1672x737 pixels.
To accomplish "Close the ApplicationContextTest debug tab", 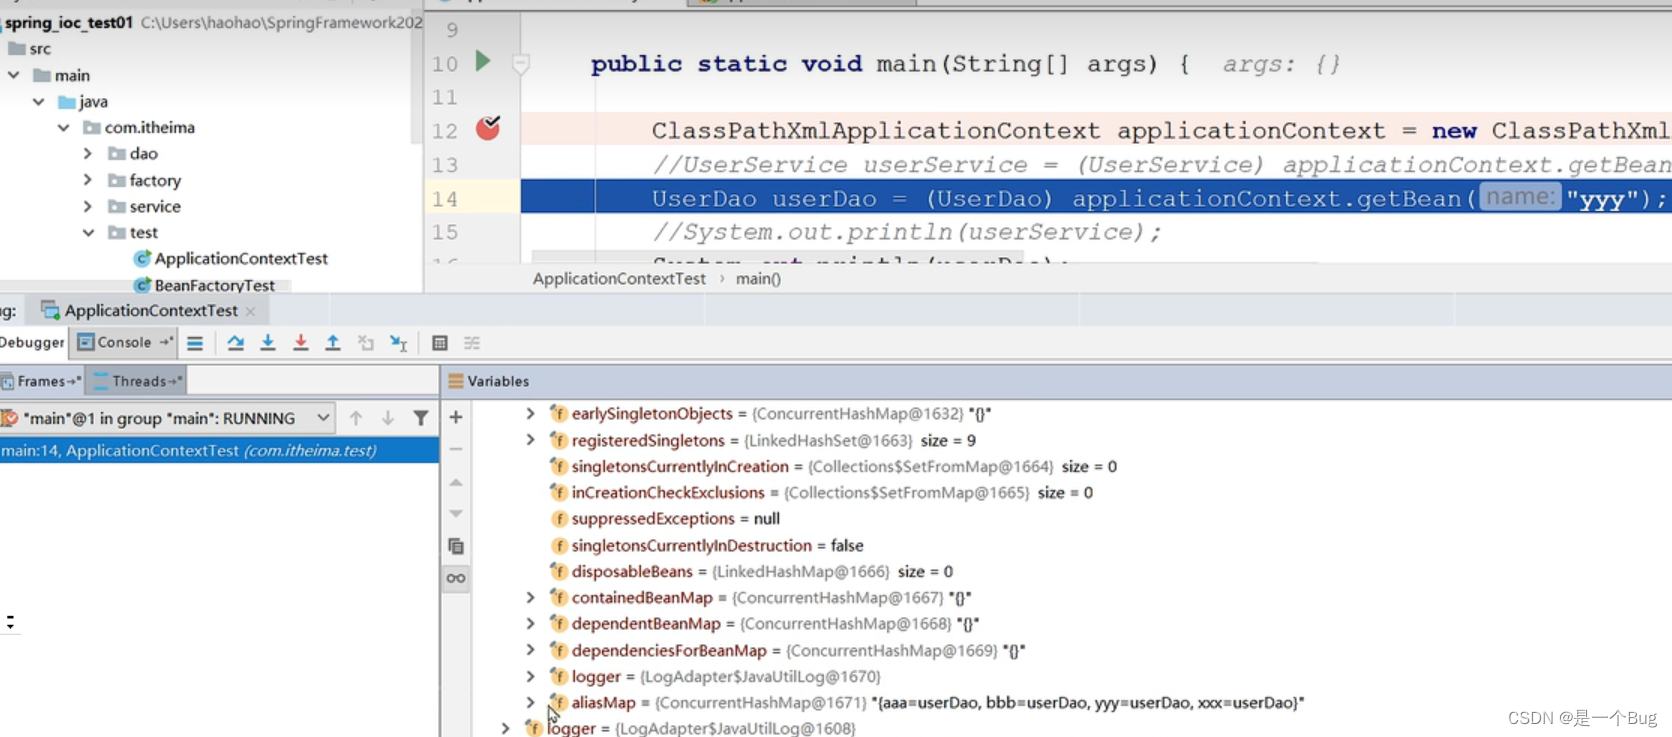I will [251, 311].
